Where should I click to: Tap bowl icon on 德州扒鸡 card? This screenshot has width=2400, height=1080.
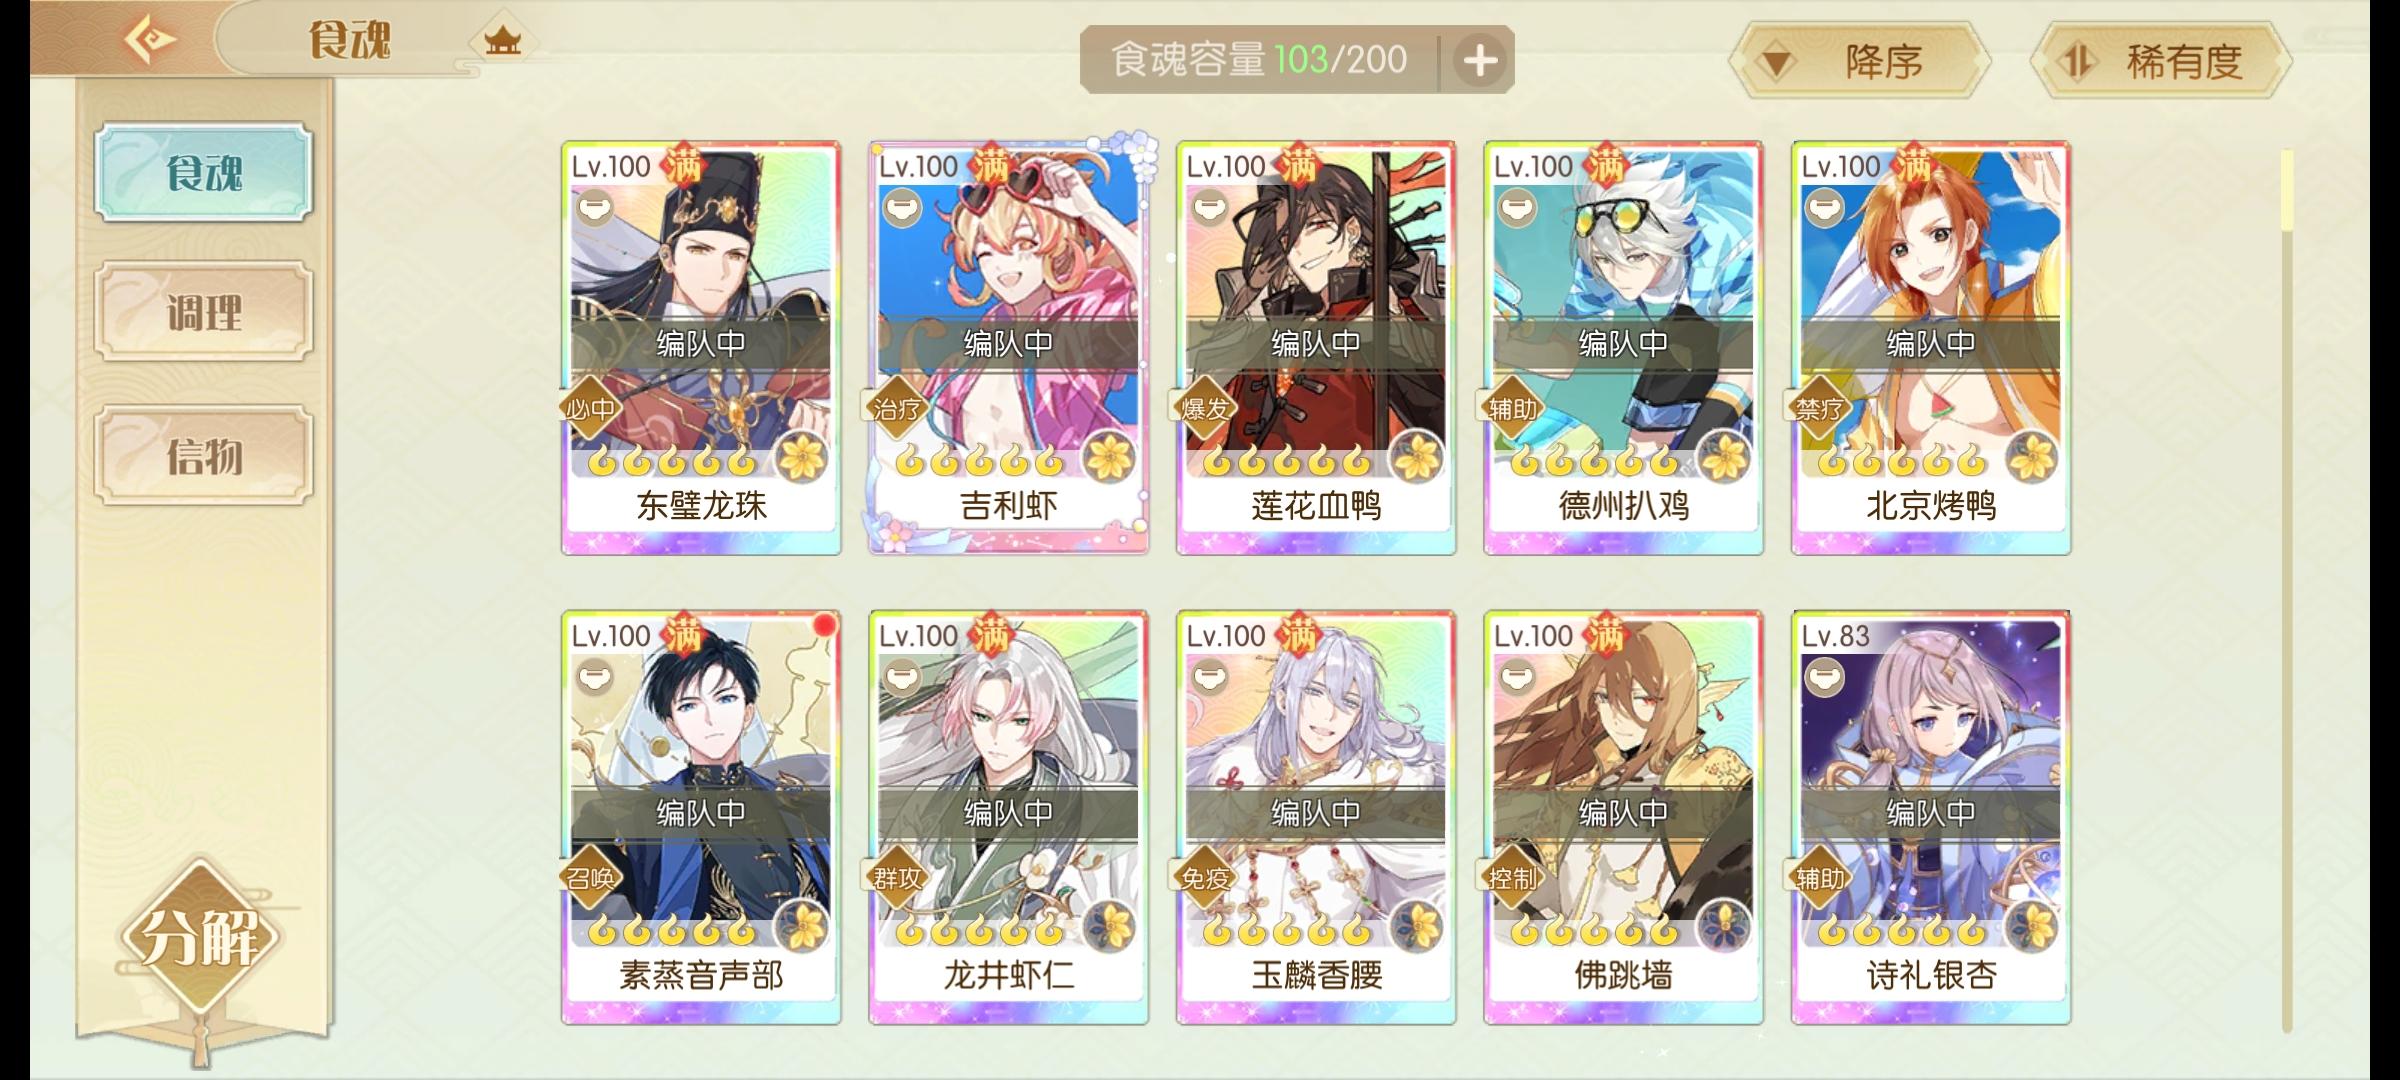[x=1517, y=208]
